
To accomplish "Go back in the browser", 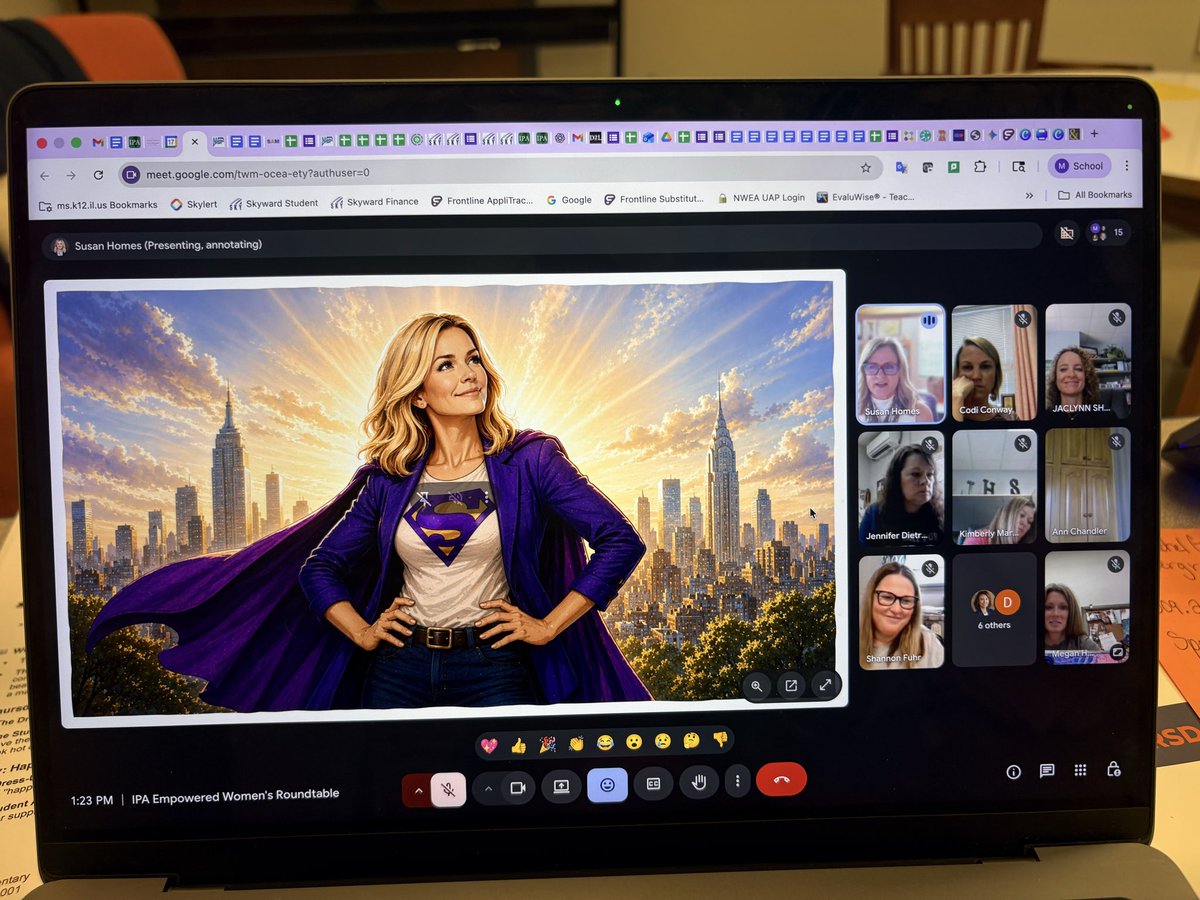I will [44, 175].
